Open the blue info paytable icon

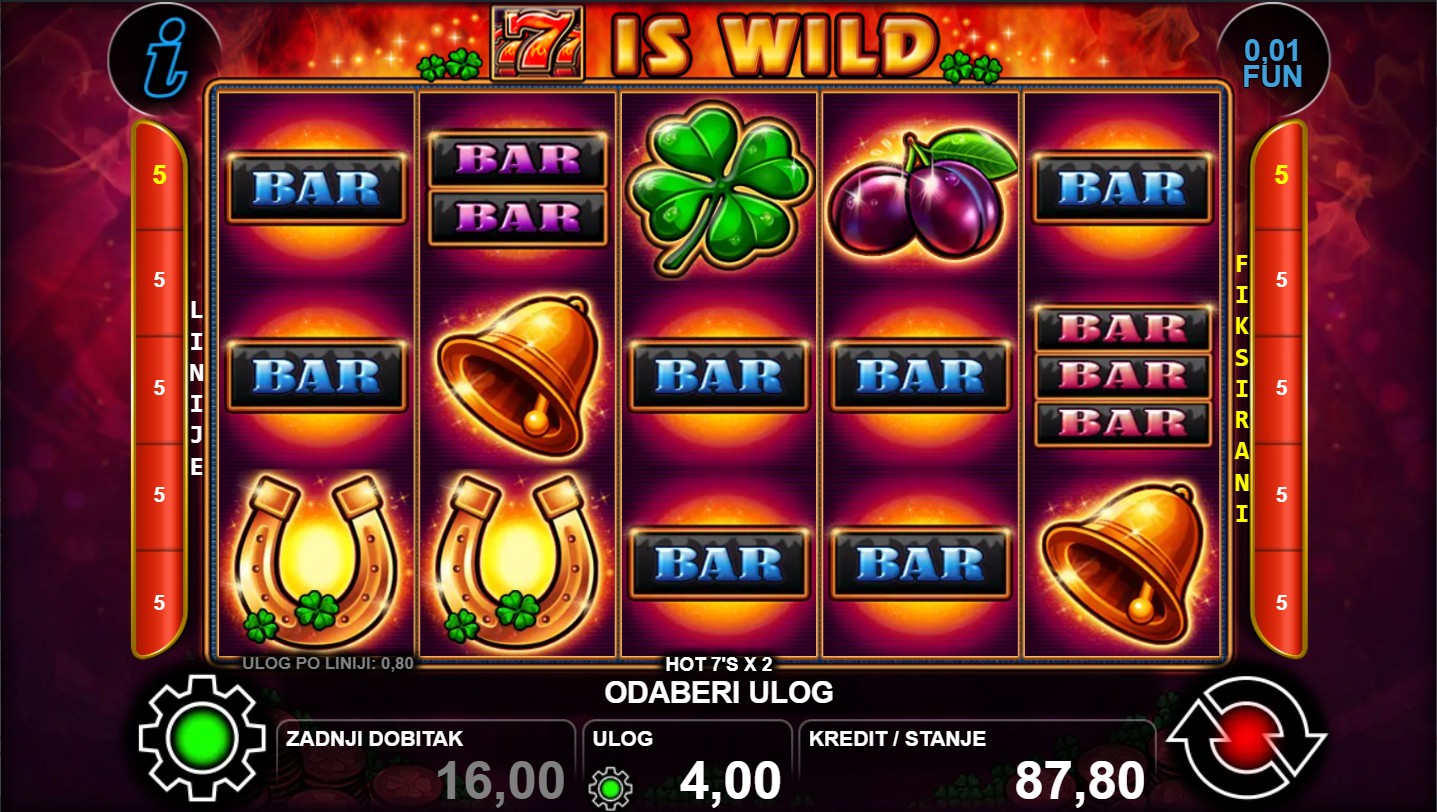(x=164, y=59)
